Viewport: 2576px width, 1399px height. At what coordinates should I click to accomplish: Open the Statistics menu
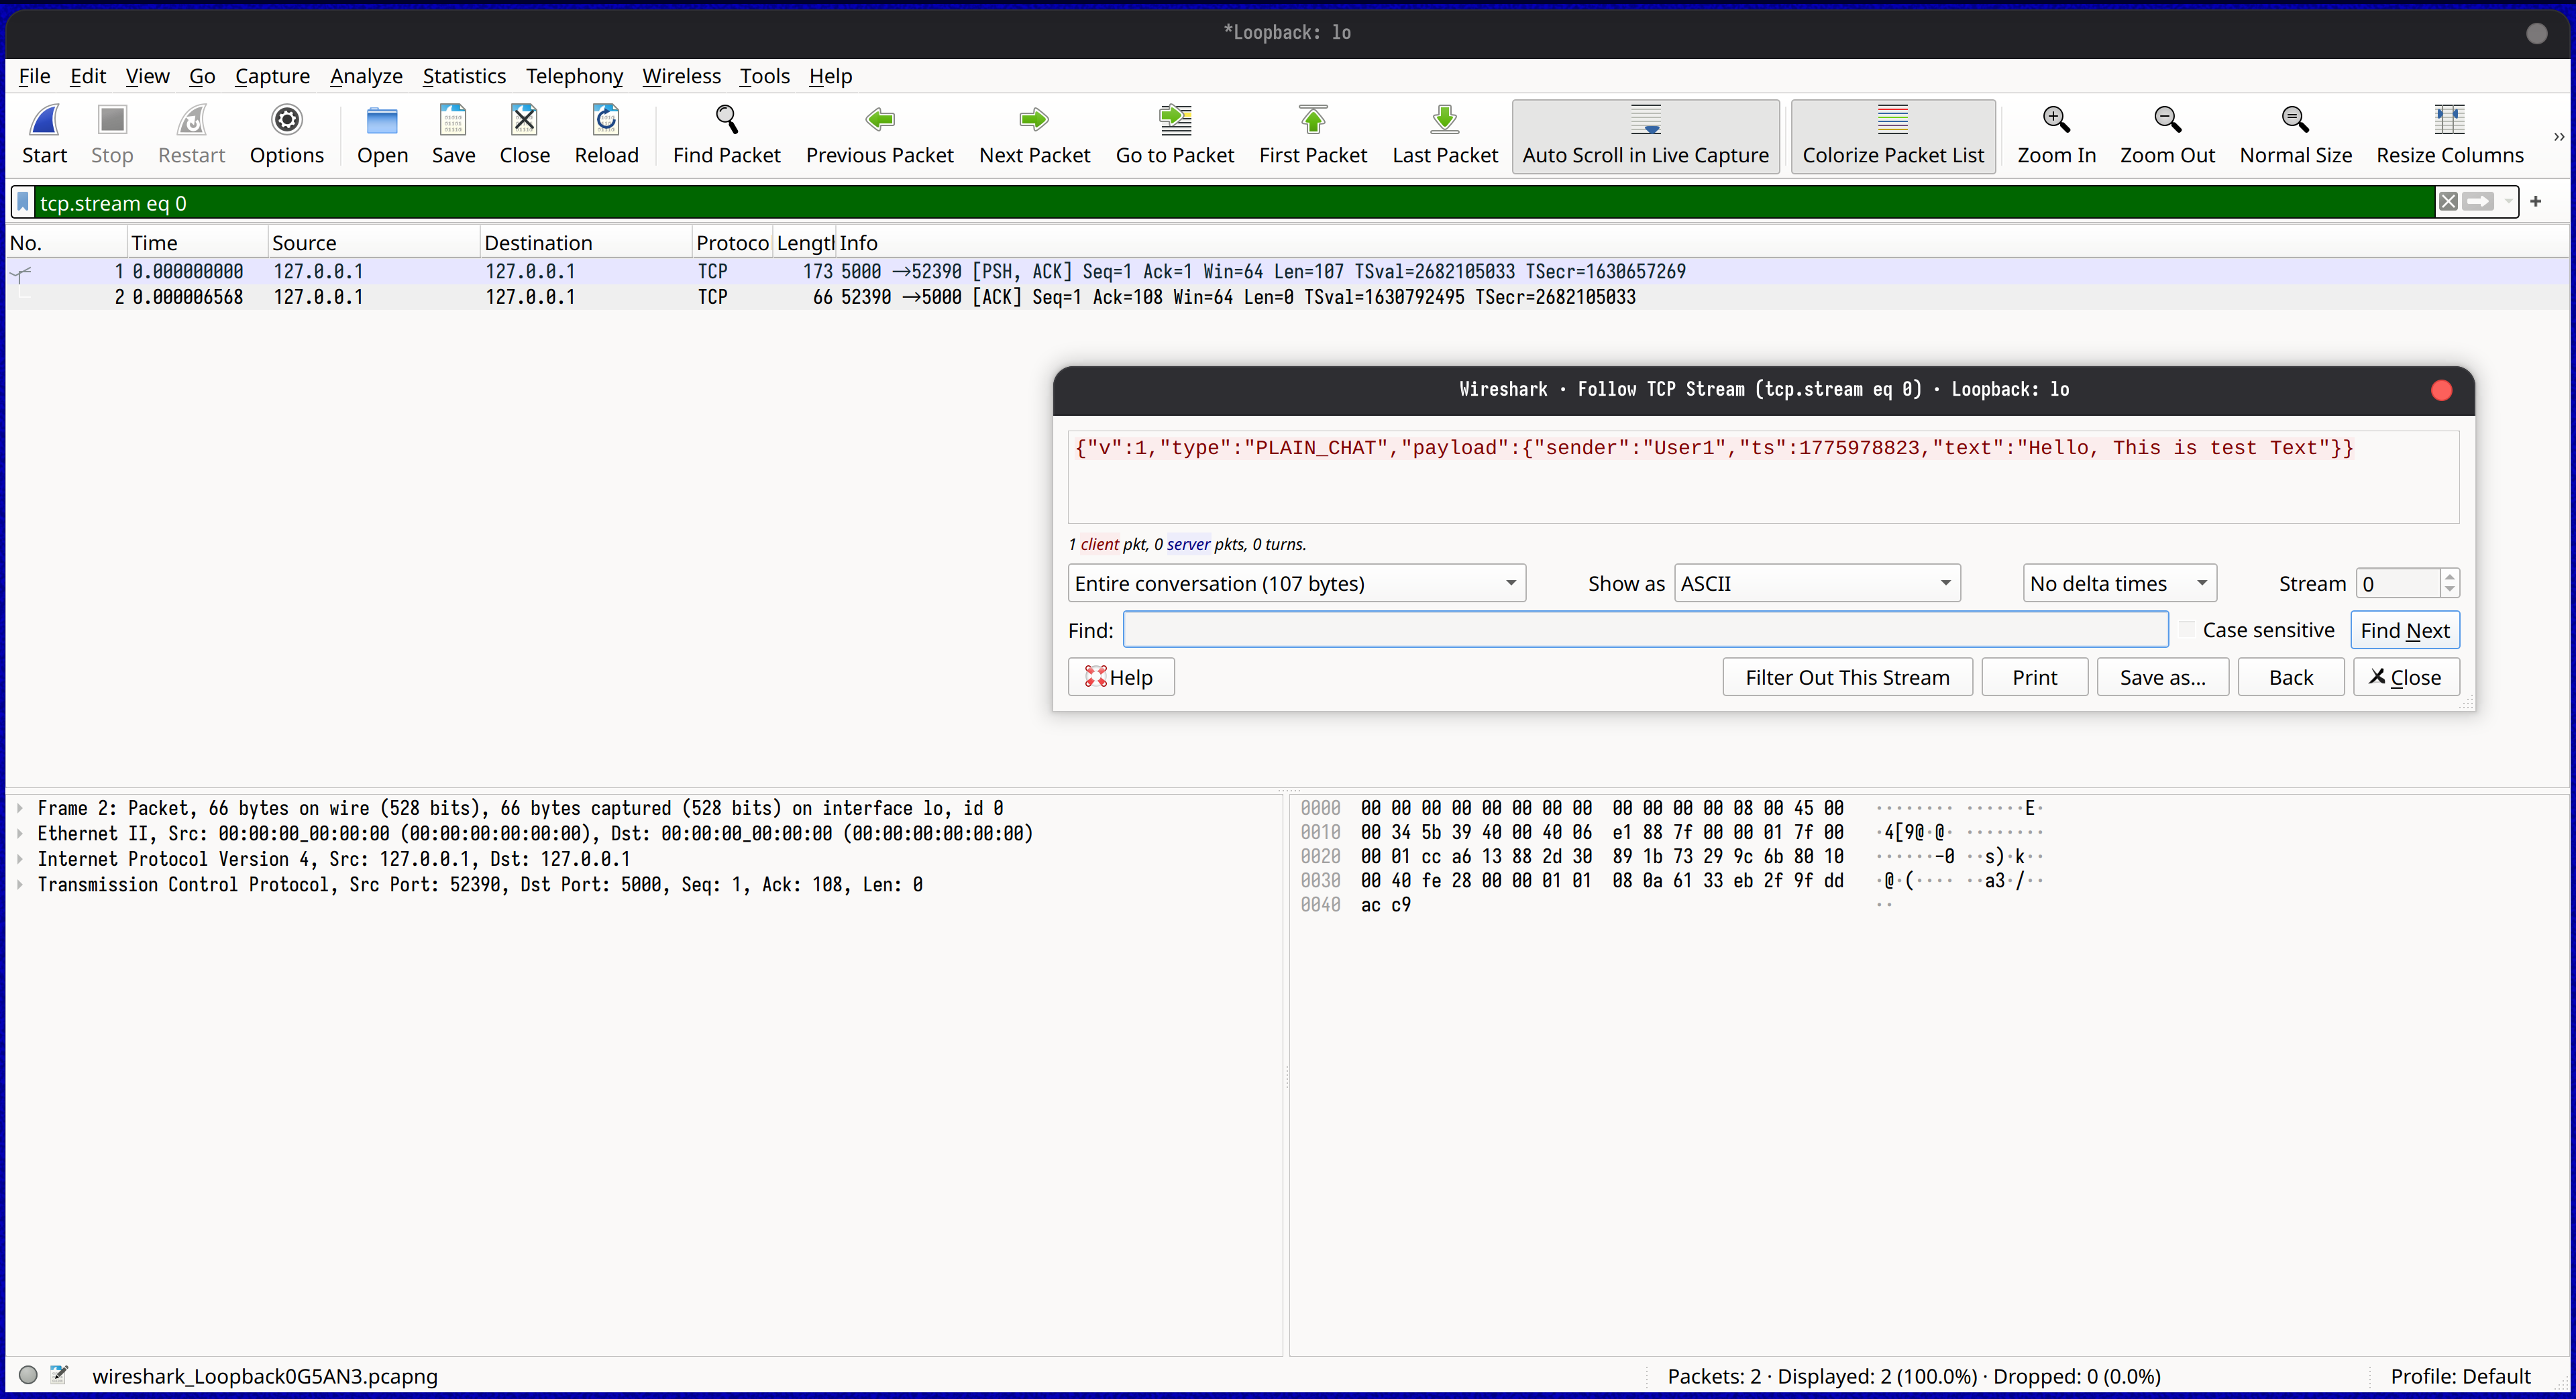tap(464, 76)
